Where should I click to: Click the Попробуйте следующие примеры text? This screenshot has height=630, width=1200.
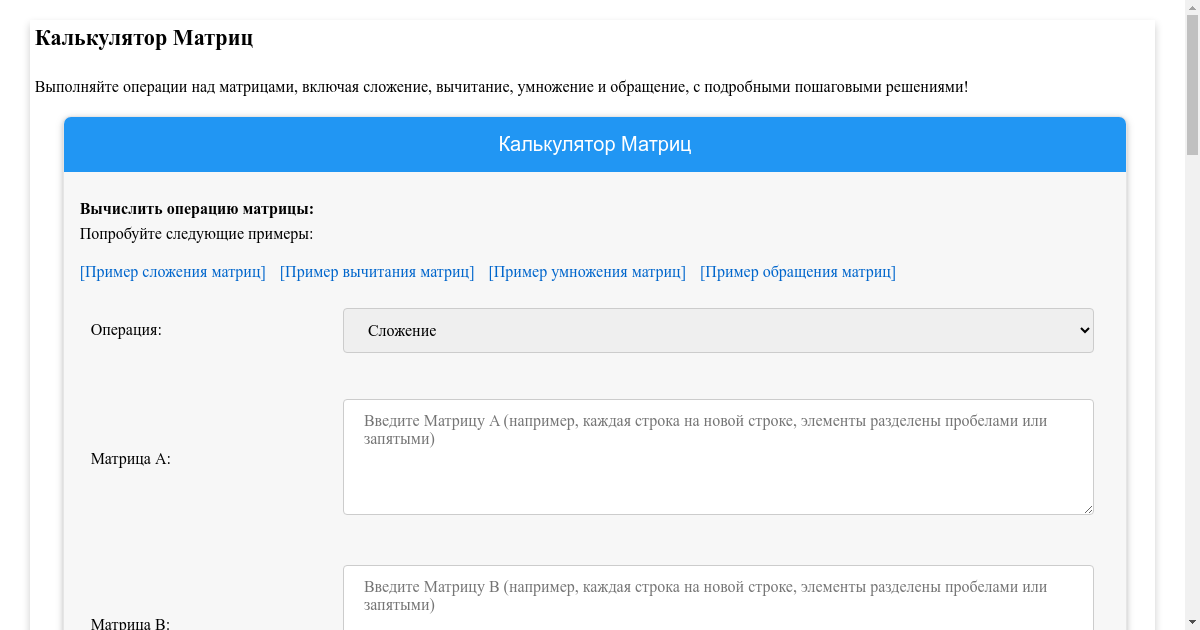[x=196, y=234]
